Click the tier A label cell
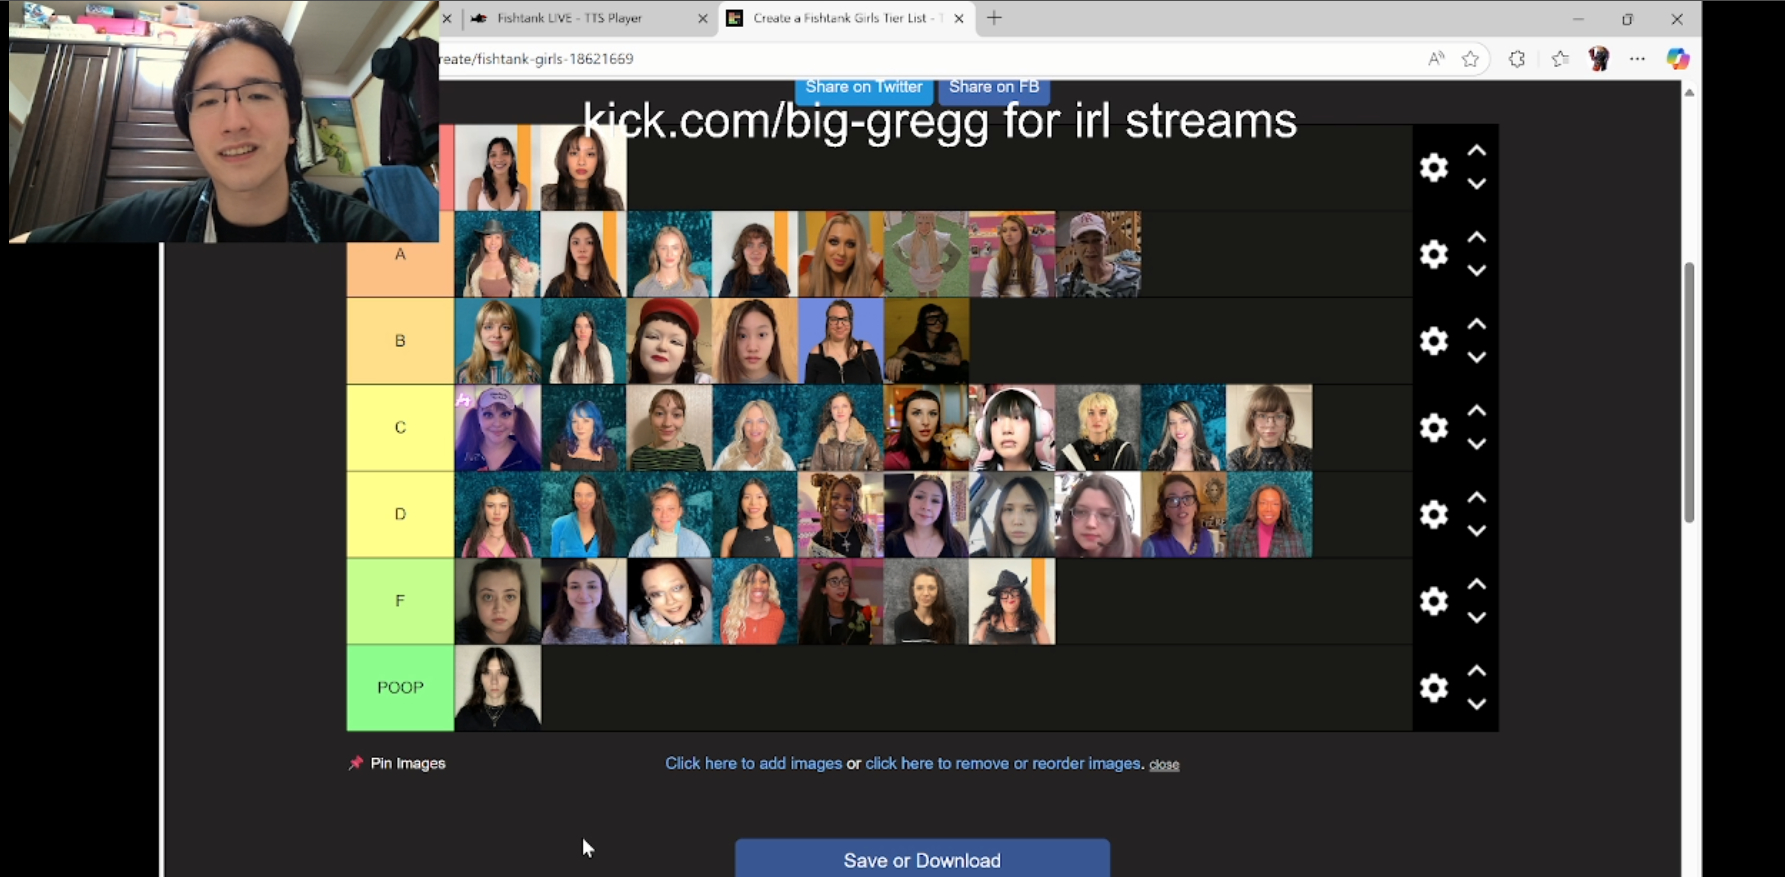The width and height of the screenshot is (1785, 877). point(400,254)
